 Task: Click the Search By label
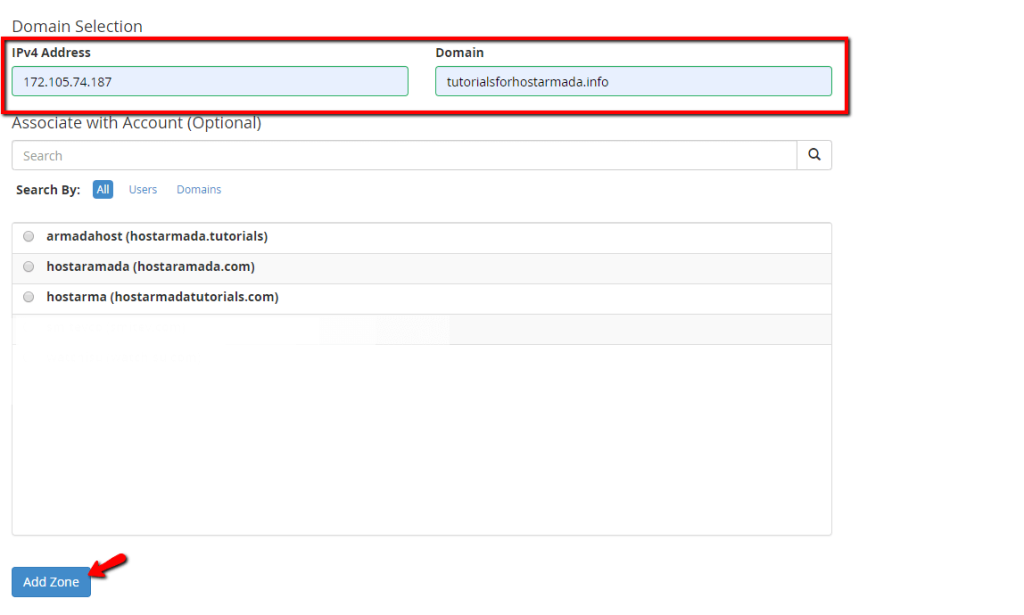pos(48,190)
